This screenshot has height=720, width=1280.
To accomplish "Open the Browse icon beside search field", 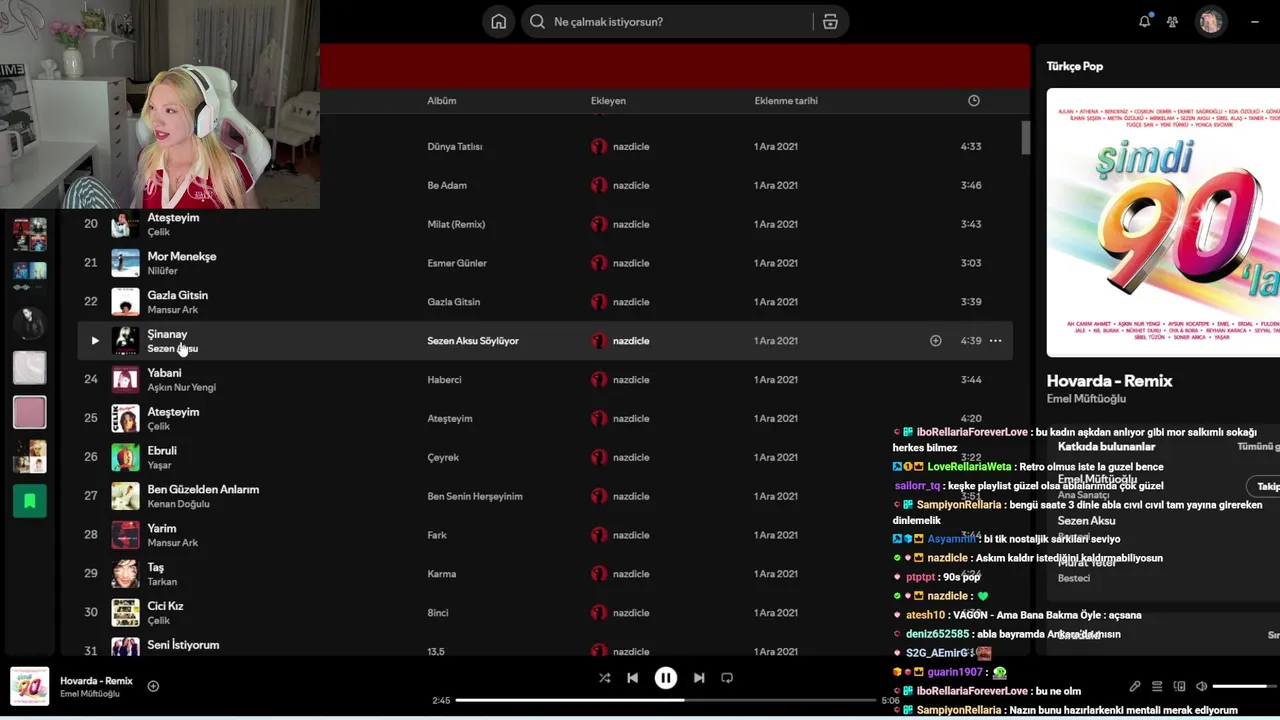I will tap(830, 22).
